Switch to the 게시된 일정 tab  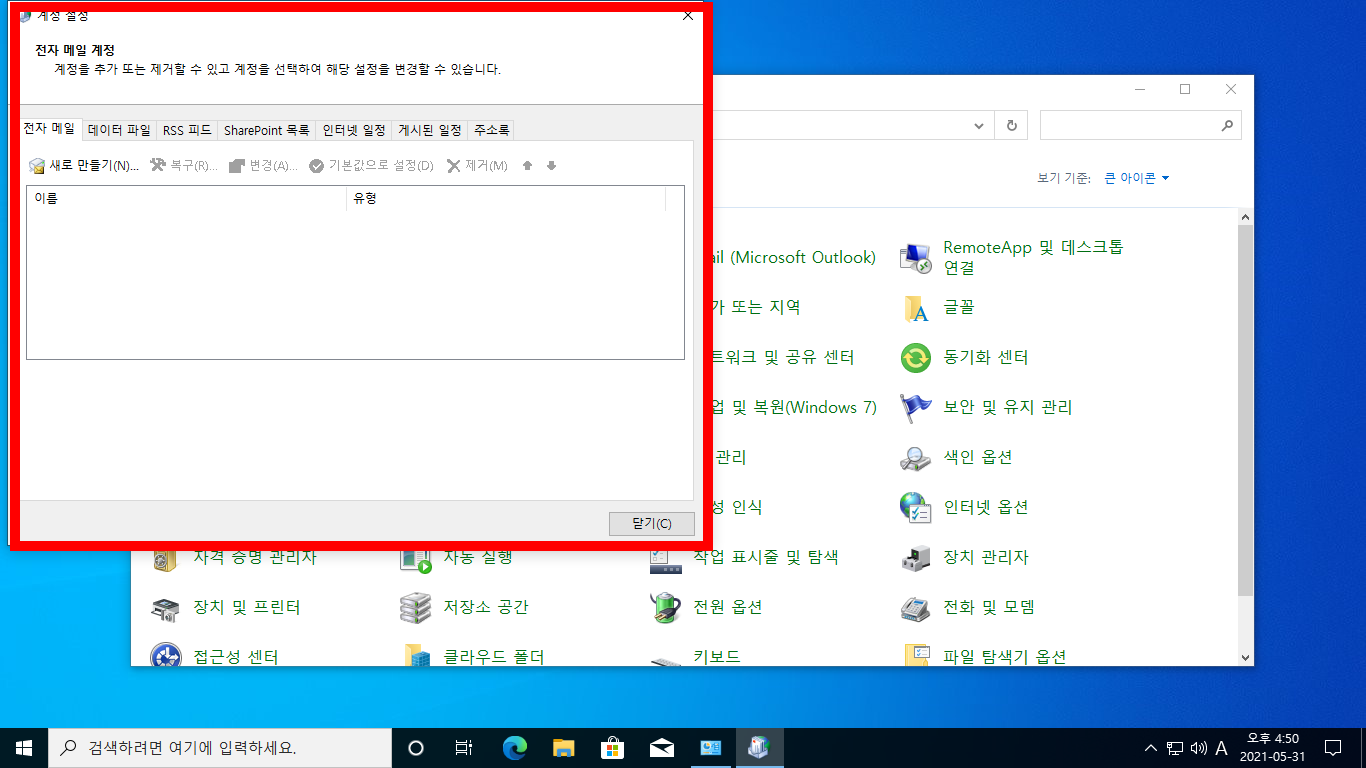pos(430,131)
